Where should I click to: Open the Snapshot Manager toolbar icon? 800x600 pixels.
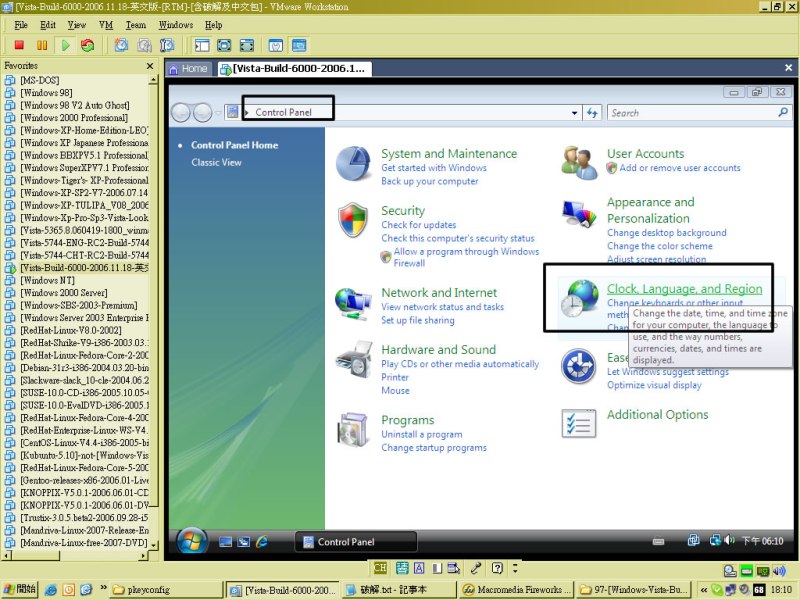pyautogui.click(x=167, y=45)
